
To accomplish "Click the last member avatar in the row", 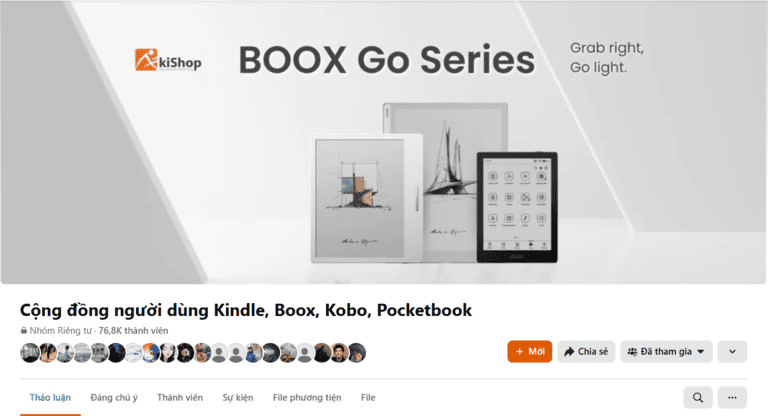I will [357, 353].
